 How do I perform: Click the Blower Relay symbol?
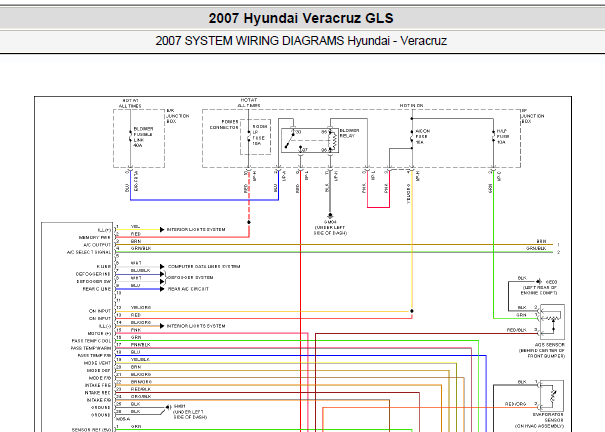(310, 140)
